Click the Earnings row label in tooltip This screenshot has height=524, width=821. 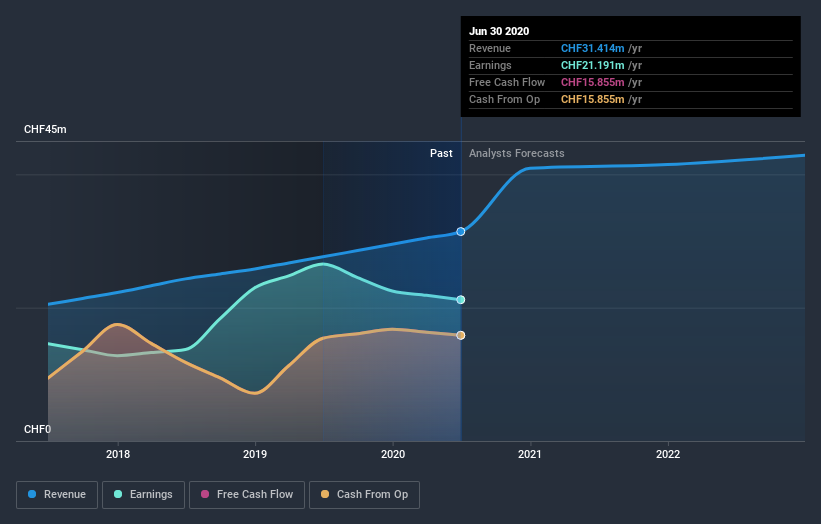pos(490,65)
